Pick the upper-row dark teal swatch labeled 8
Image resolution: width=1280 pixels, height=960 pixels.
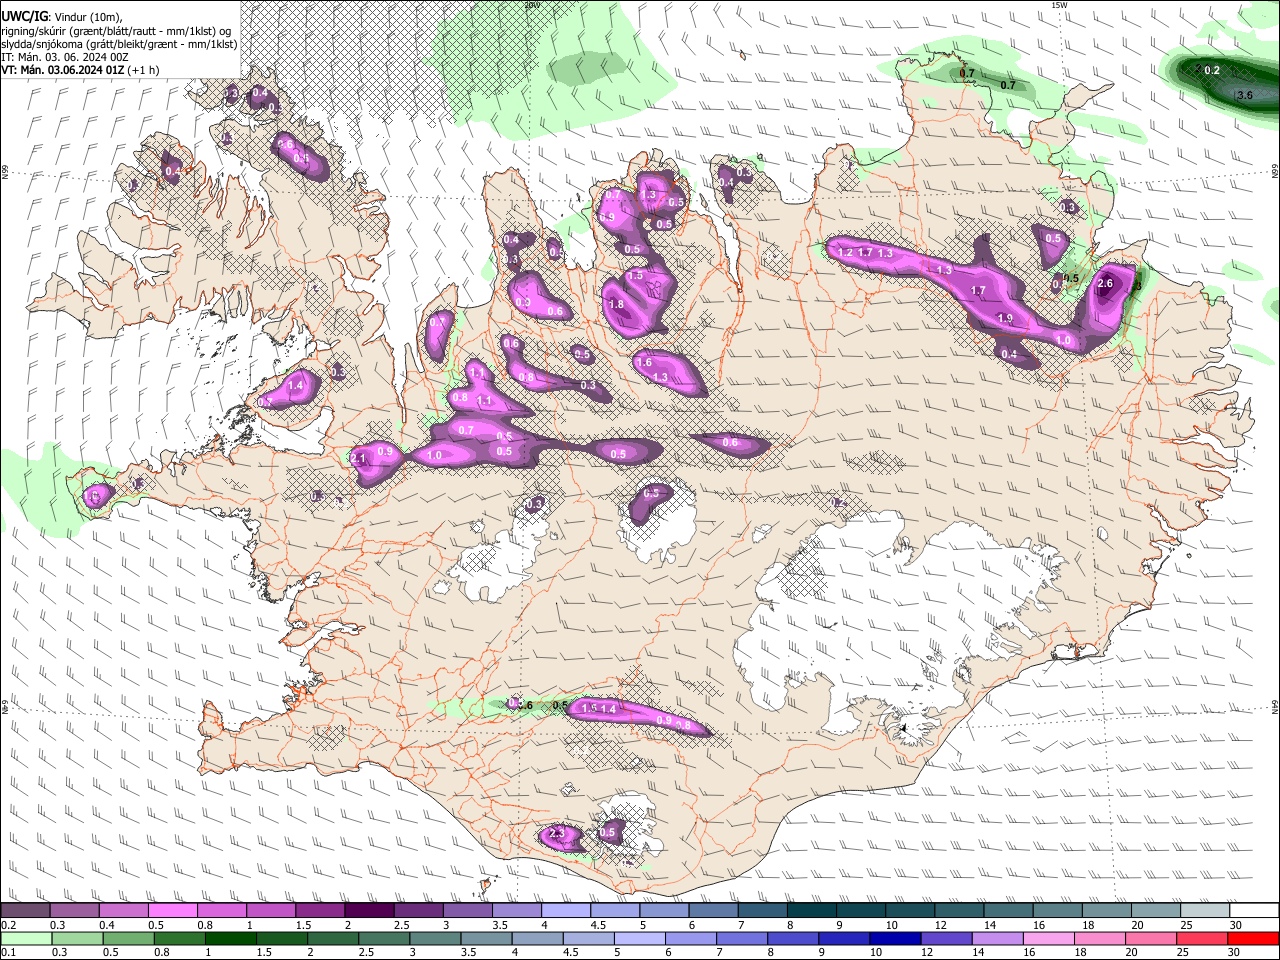pos(812,911)
